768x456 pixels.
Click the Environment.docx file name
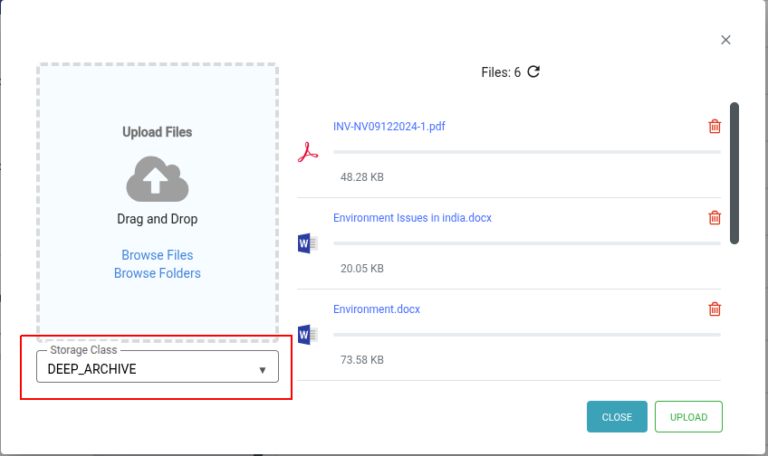pyautogui.click(x=377, y=309)
